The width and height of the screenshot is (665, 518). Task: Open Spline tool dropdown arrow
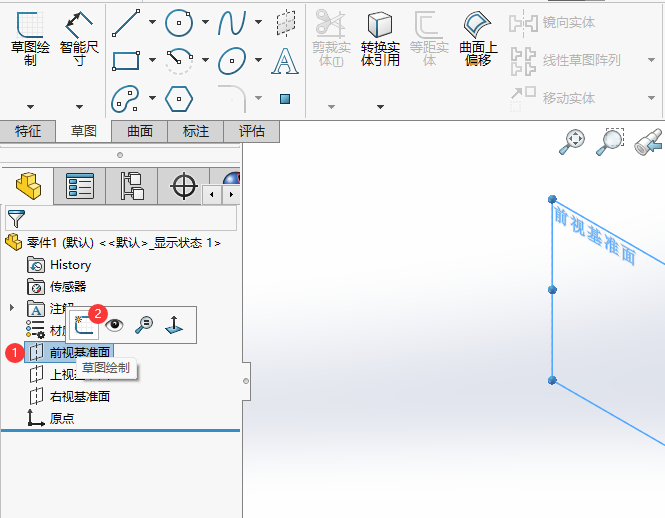[x=258, y=22]
